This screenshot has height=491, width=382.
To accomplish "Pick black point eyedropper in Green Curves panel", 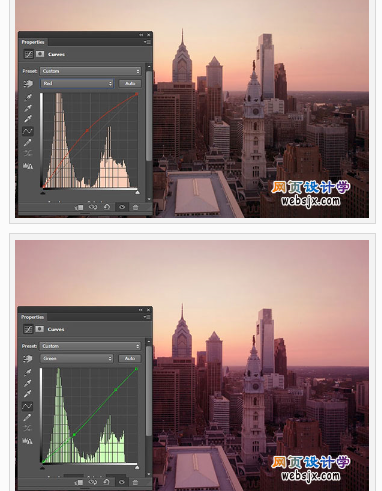I will click(28, 372).
